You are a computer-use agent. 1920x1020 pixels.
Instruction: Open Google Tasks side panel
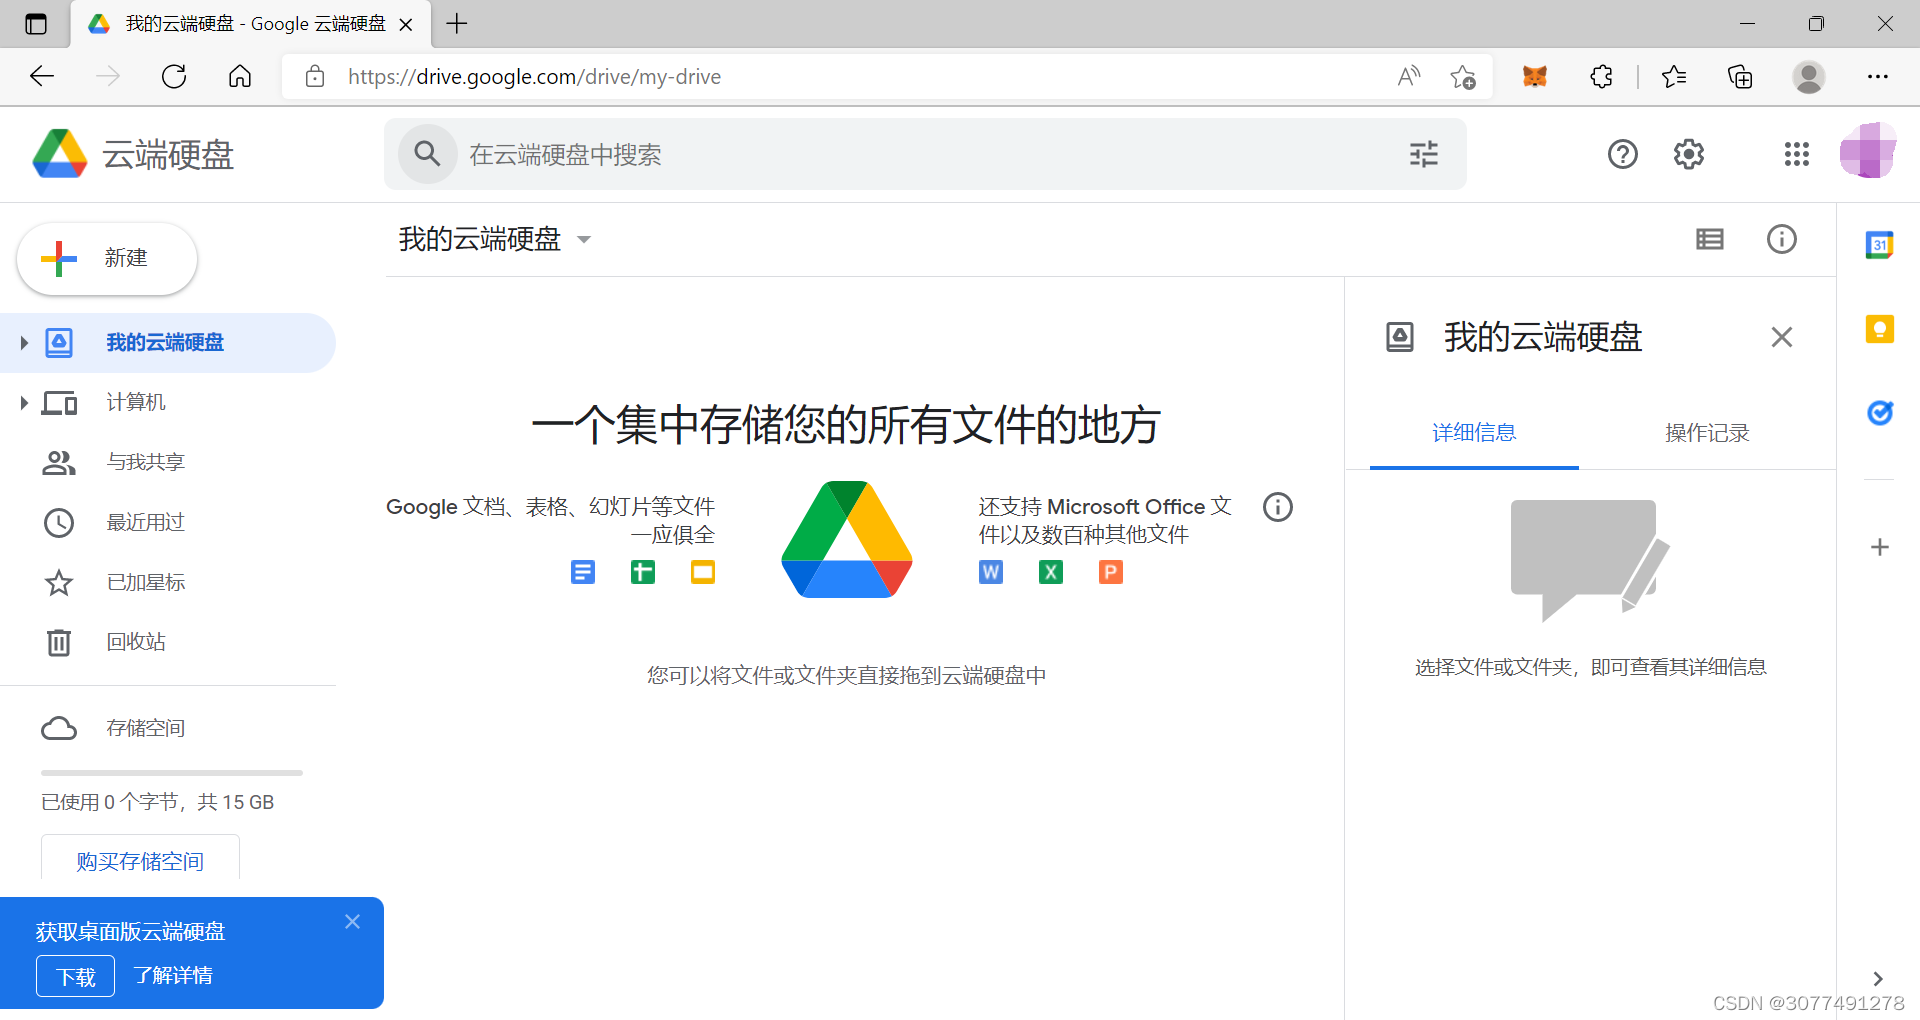1879,412
